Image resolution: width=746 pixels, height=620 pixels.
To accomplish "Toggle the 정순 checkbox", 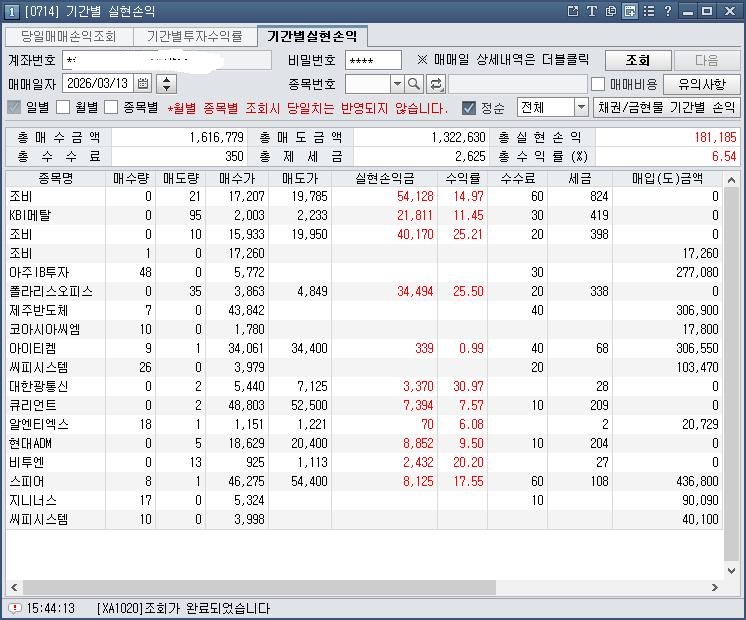I will point(469,108).
